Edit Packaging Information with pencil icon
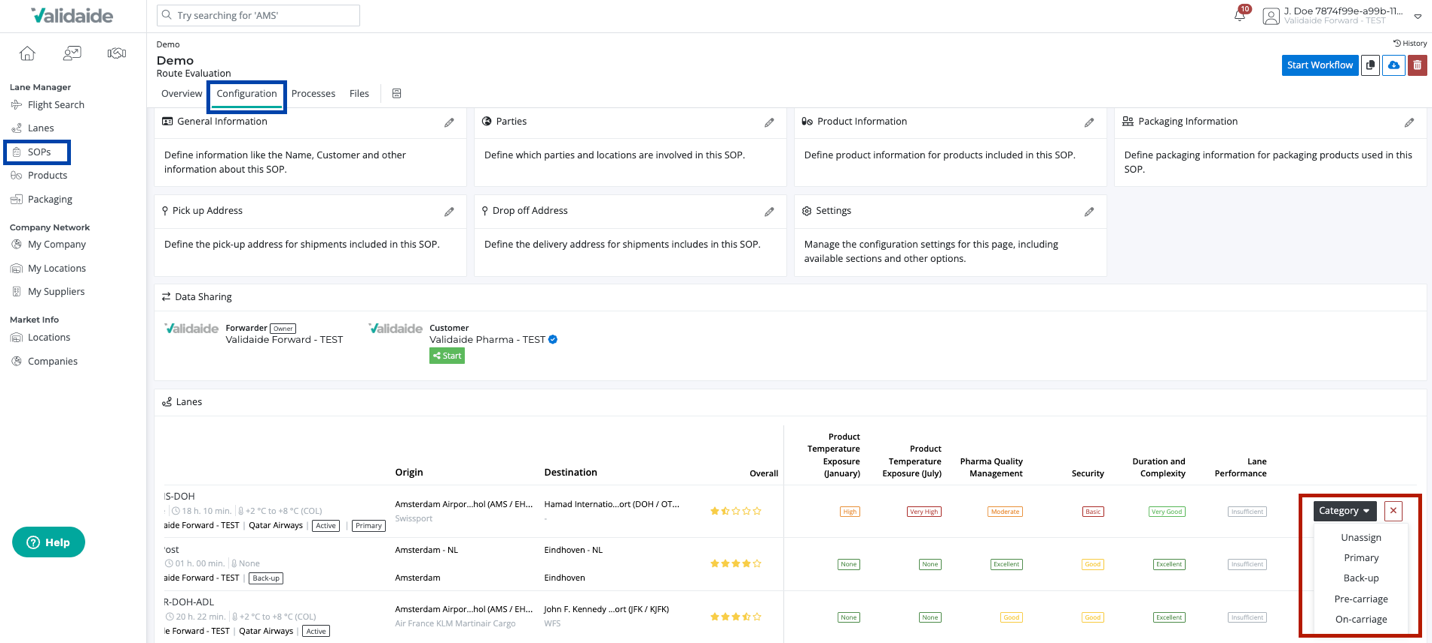 click(x=1409, y=123)
